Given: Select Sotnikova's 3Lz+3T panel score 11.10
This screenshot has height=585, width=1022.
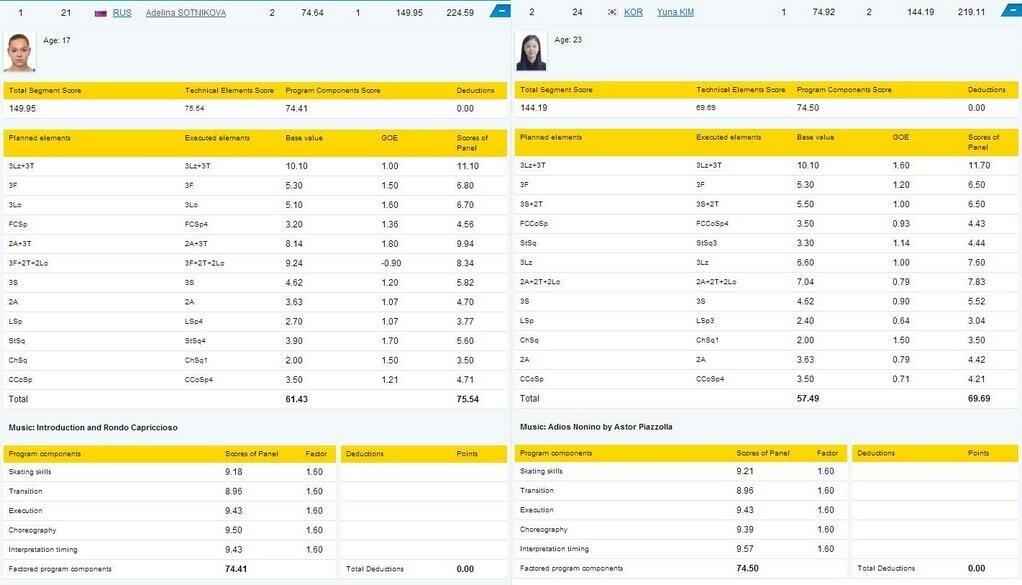Looking at the screenshot, I should 468,166.
